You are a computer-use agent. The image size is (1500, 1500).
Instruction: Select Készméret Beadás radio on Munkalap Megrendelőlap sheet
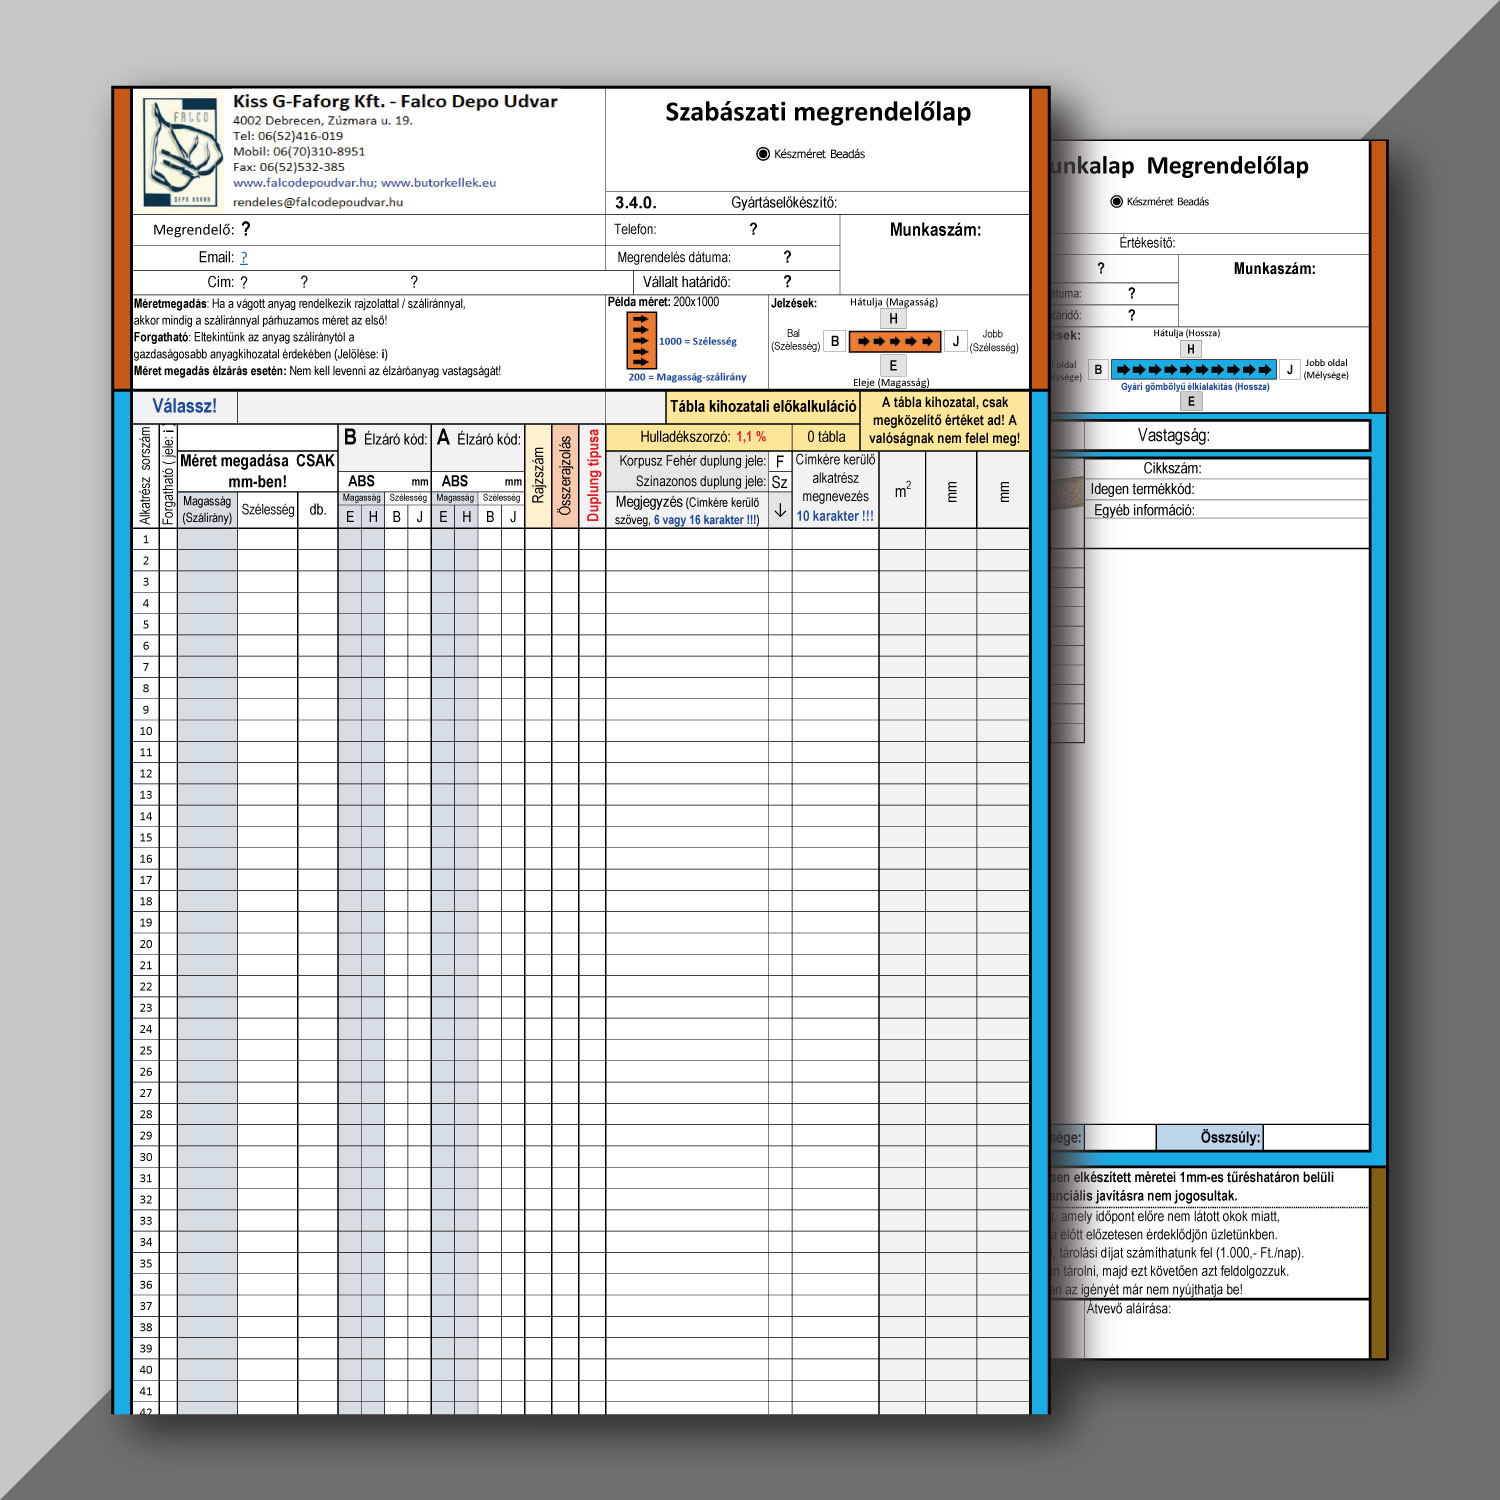tap(1116, 202)
